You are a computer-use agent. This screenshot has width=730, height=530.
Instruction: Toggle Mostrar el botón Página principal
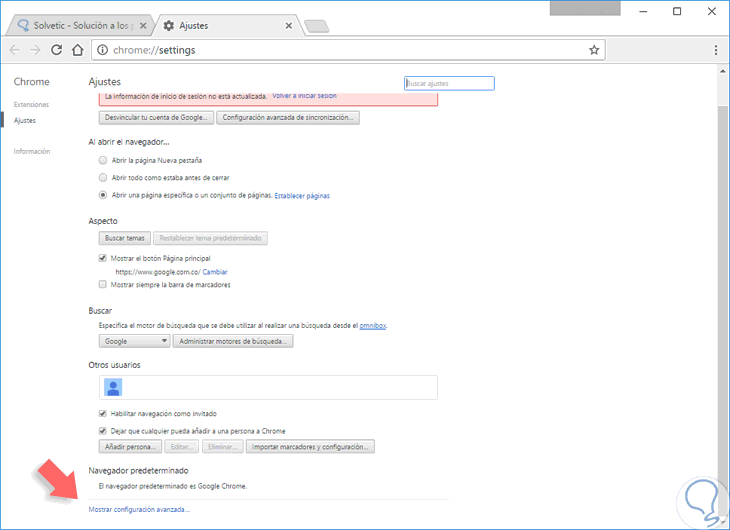(102, 258)
